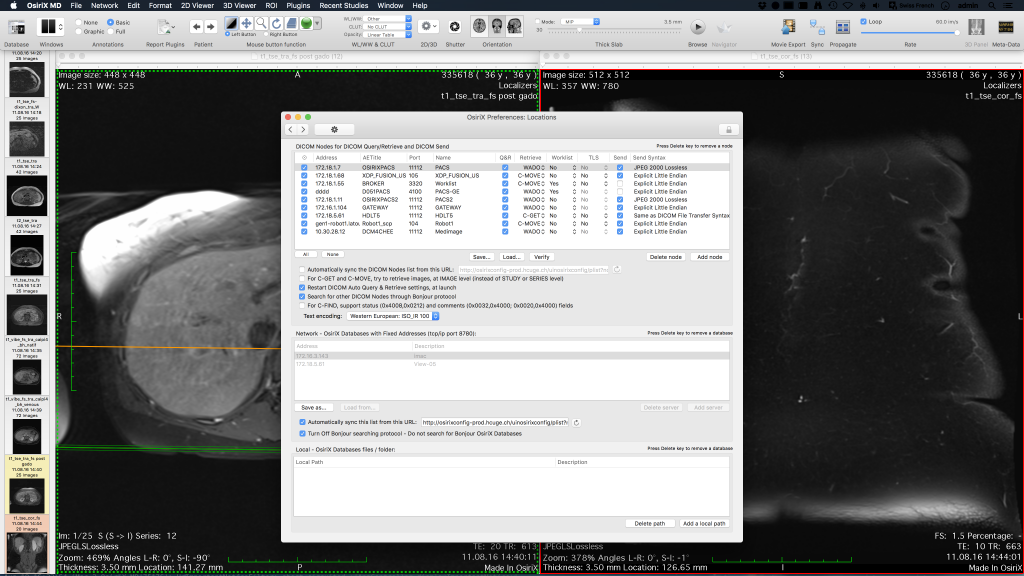
Task: Open the 2D Viewer menu
Action: [x=197, y=5]
